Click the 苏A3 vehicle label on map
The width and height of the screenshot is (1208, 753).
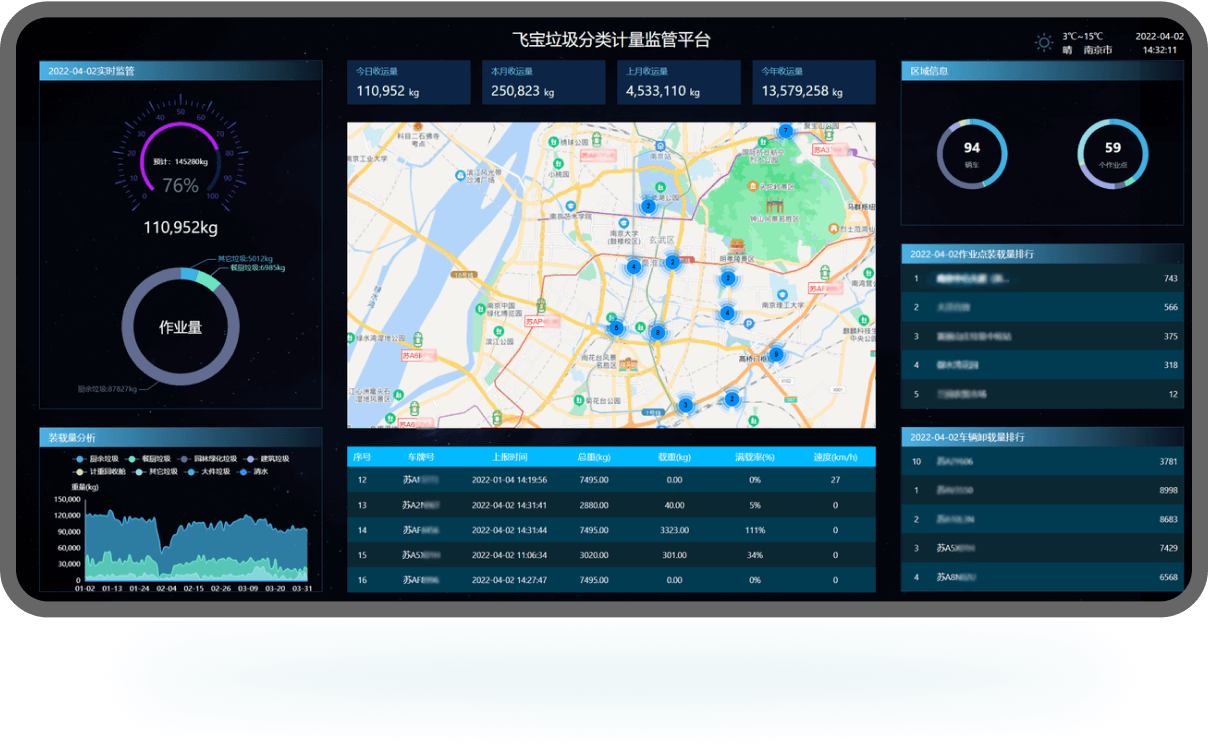(830, 150)
